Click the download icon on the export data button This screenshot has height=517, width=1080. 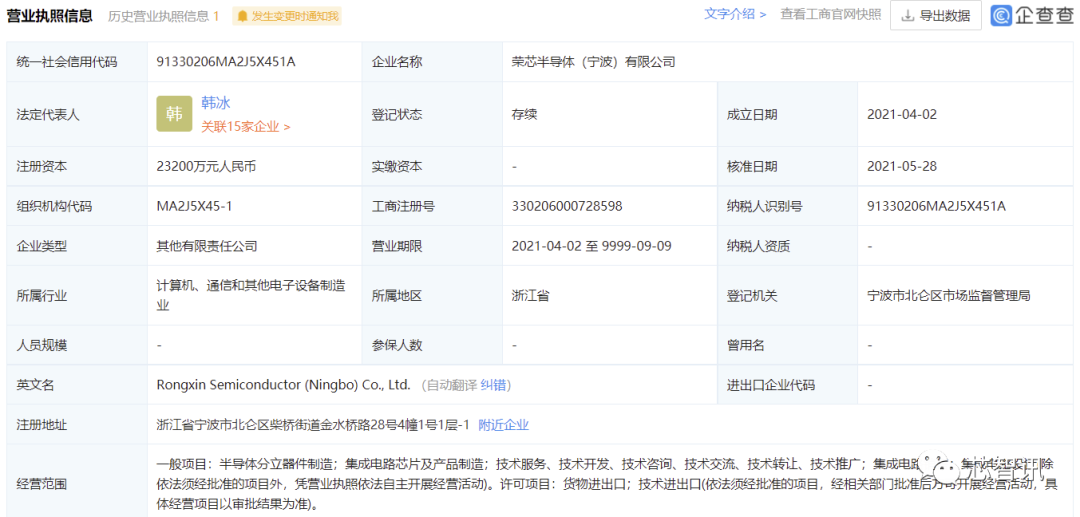[x=908, y=15]
